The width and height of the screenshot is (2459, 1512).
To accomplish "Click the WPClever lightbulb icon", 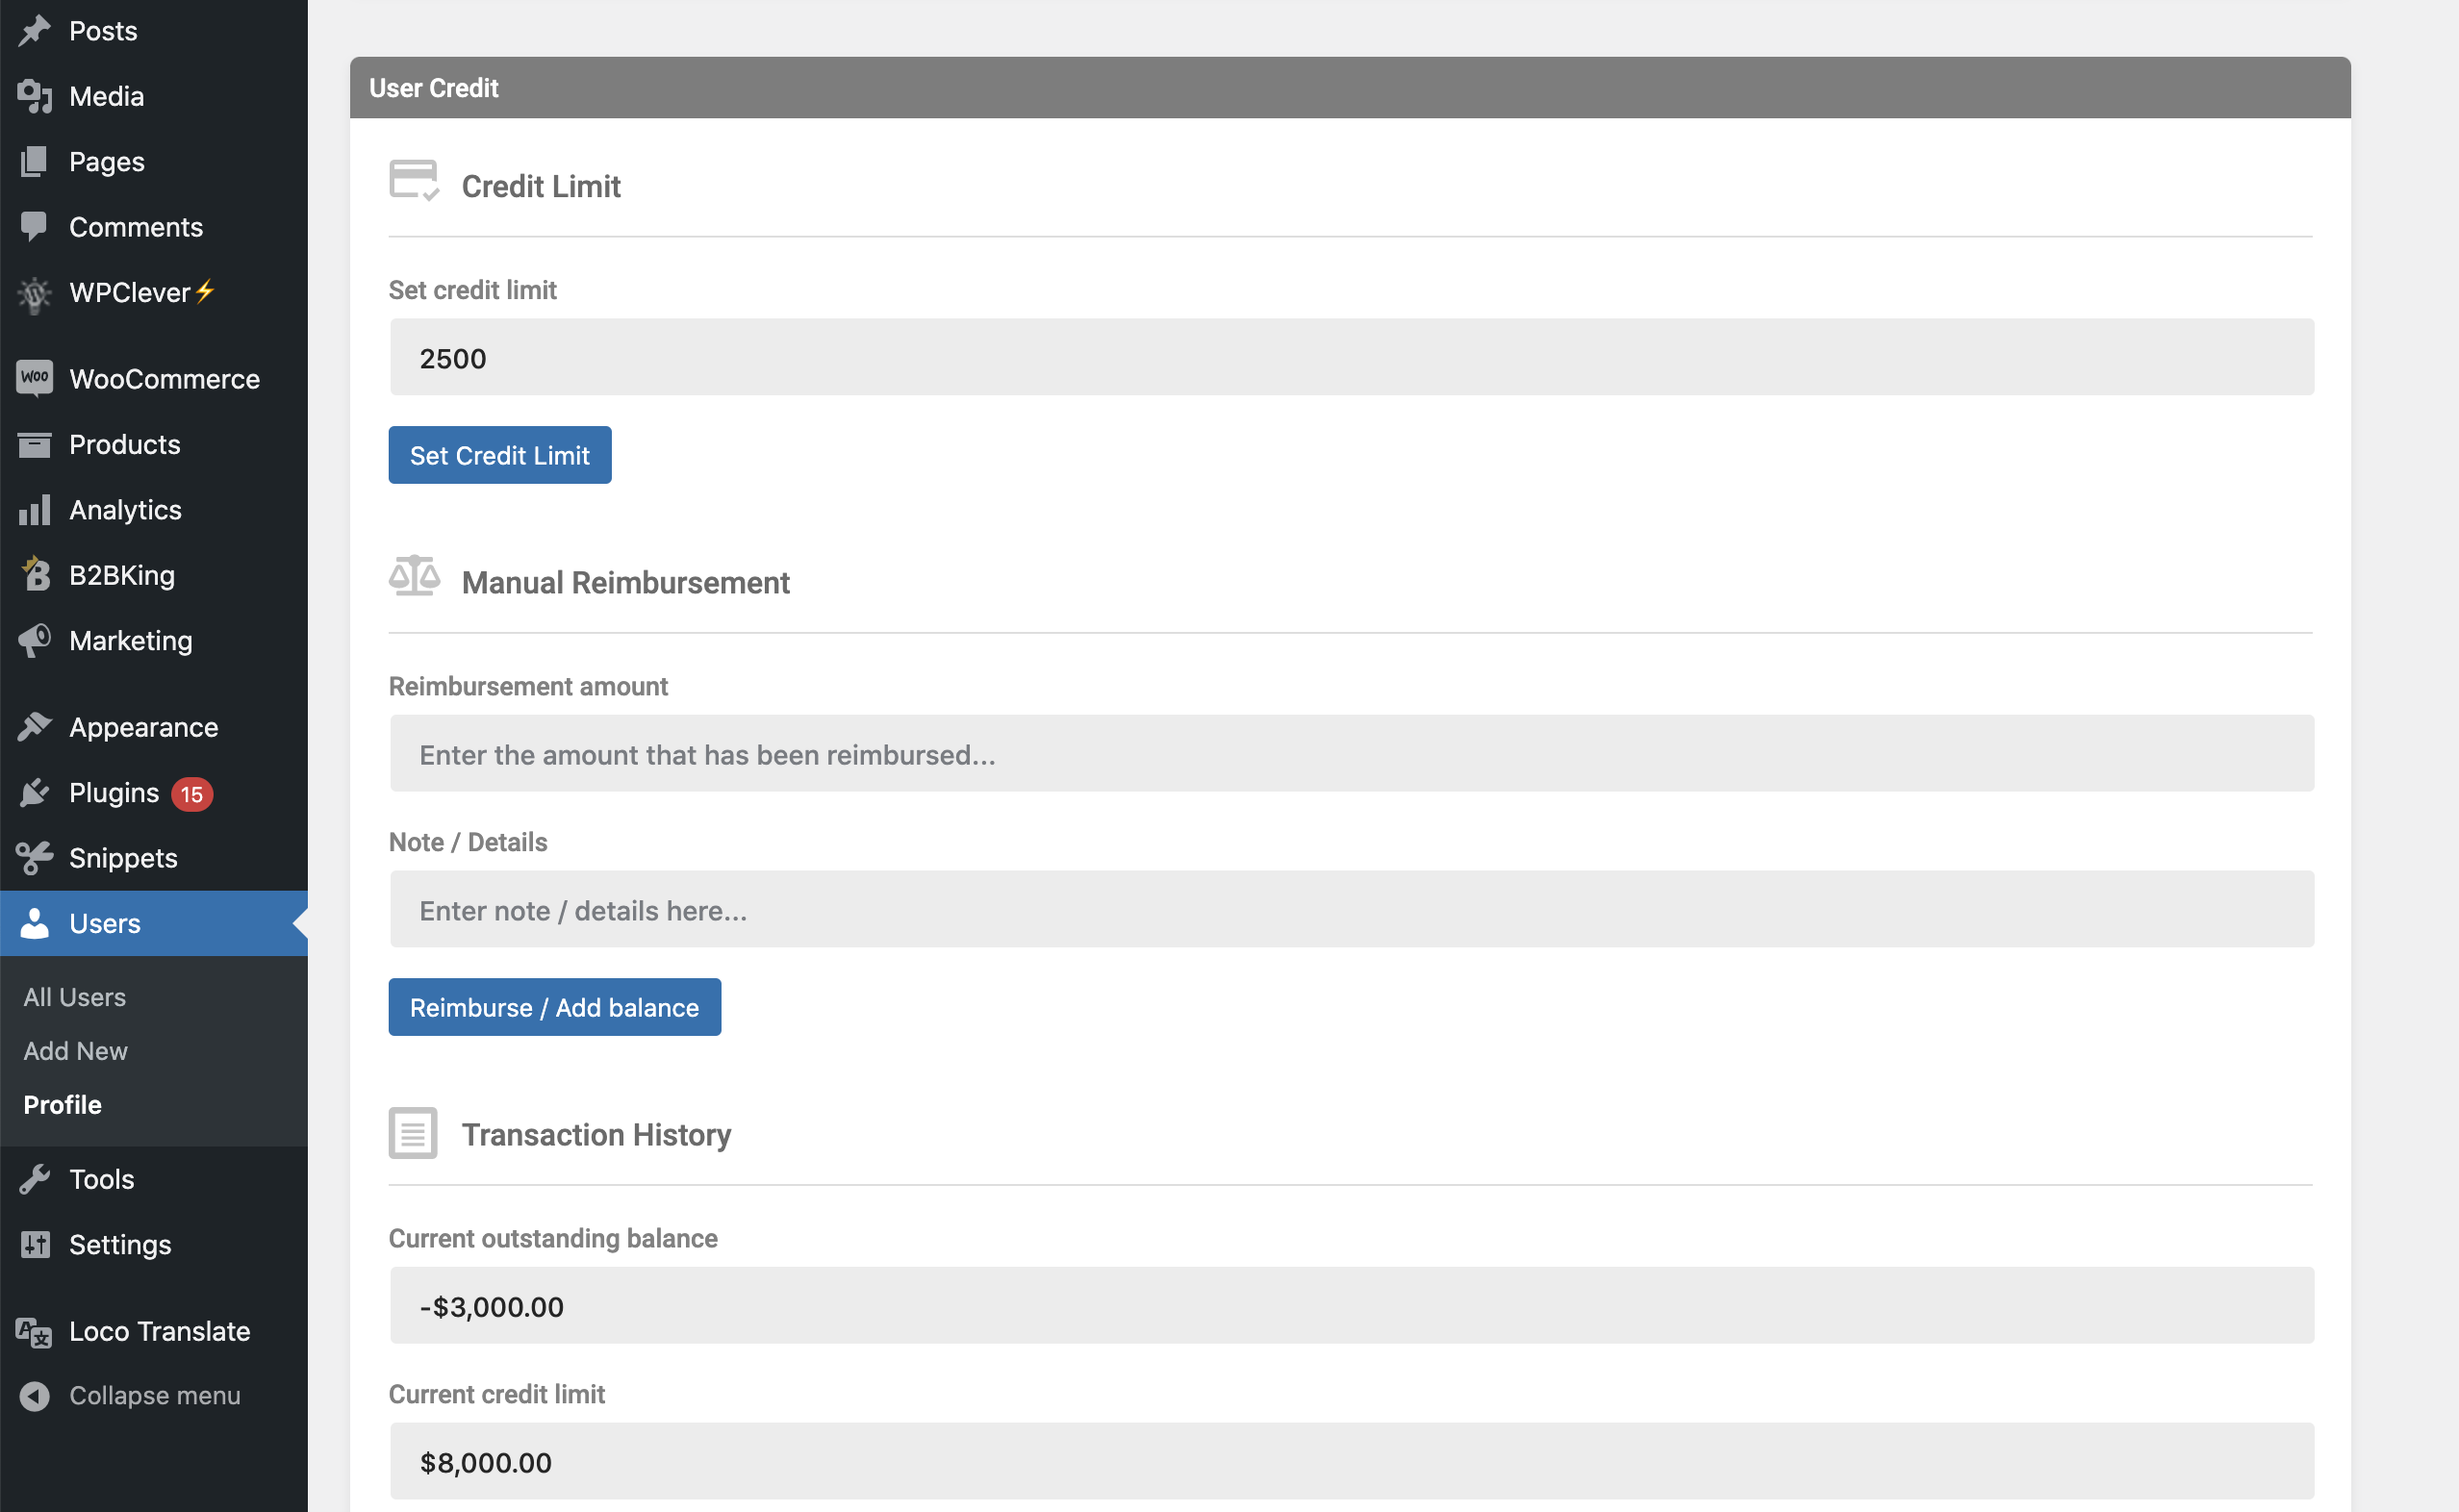I will 35,293.
